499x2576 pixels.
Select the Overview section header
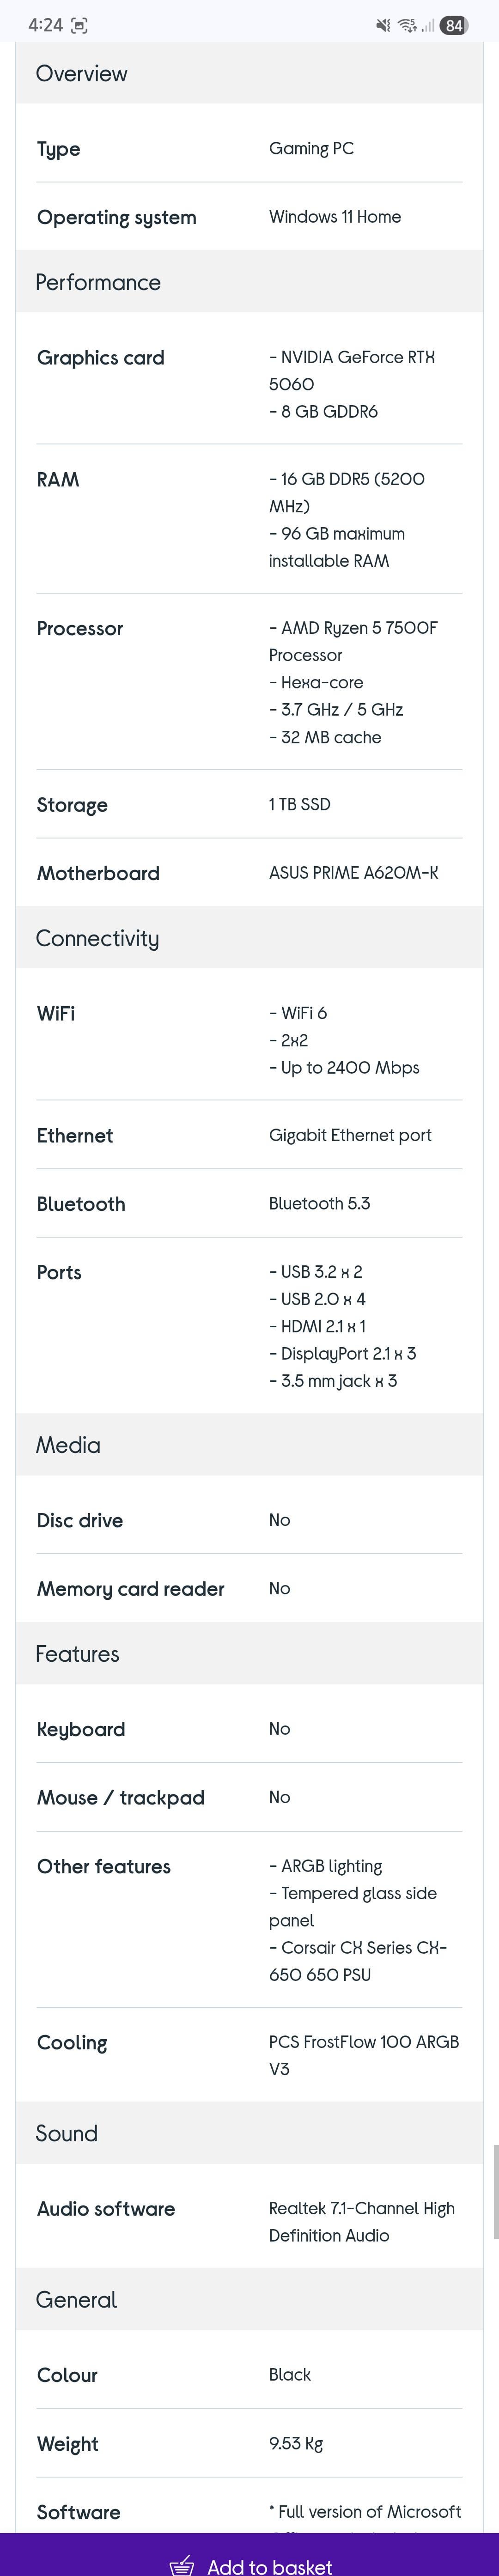[81, 74]
